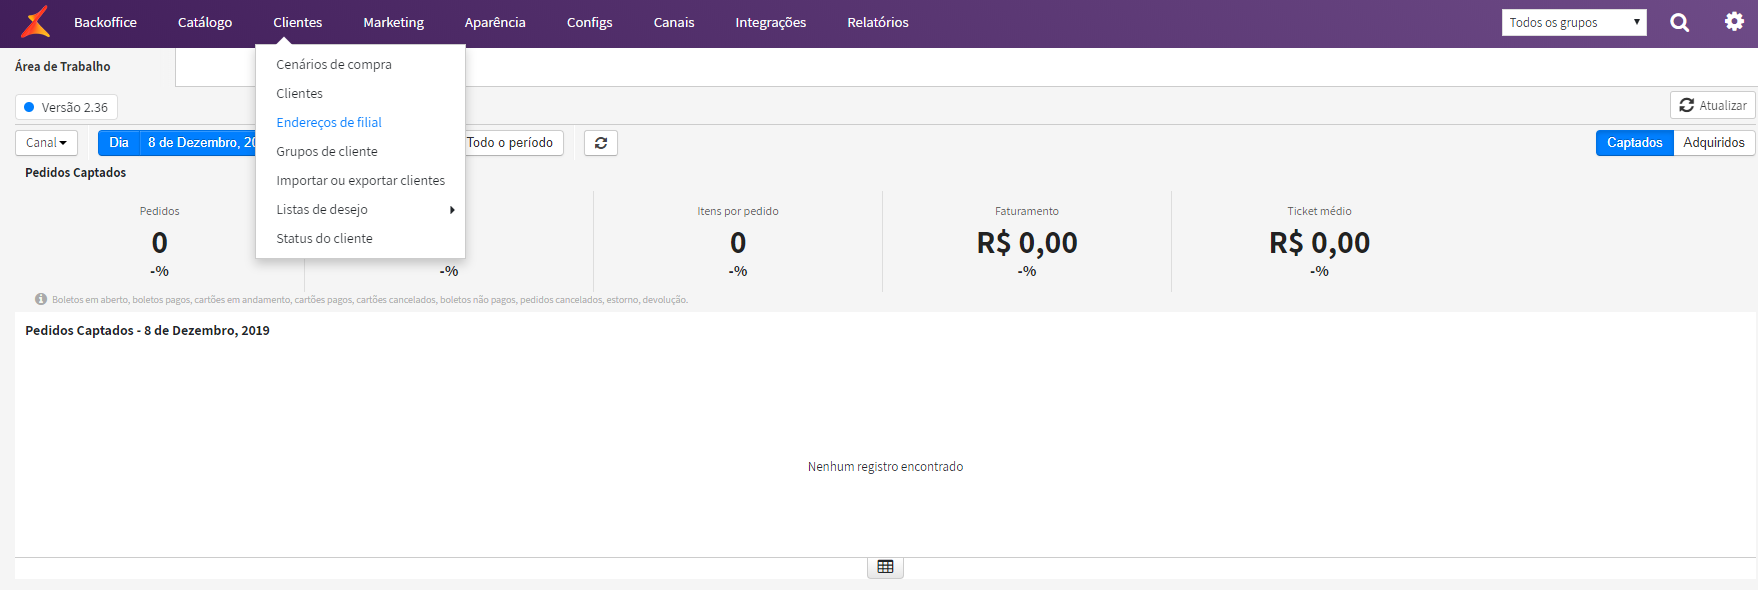Image resolution: width=1758 pixels, height=590 pixels.
Task: Click the orange X logo icon
Action: pyautogui.click(x=36, y=22)
